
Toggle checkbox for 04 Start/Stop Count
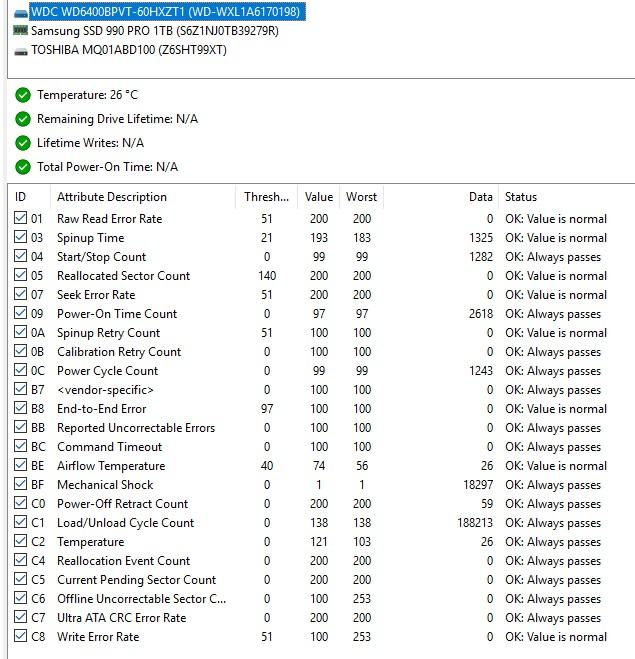click(20, 256)
